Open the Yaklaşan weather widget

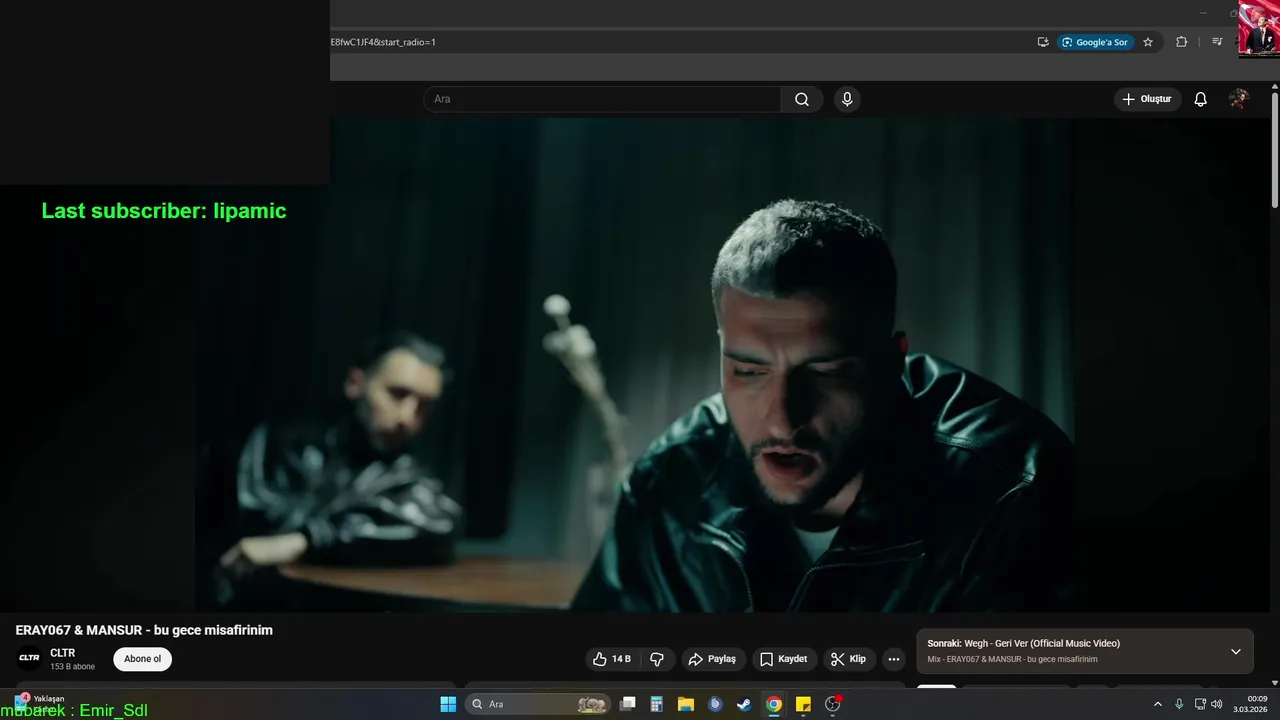[x=40, y=701]
